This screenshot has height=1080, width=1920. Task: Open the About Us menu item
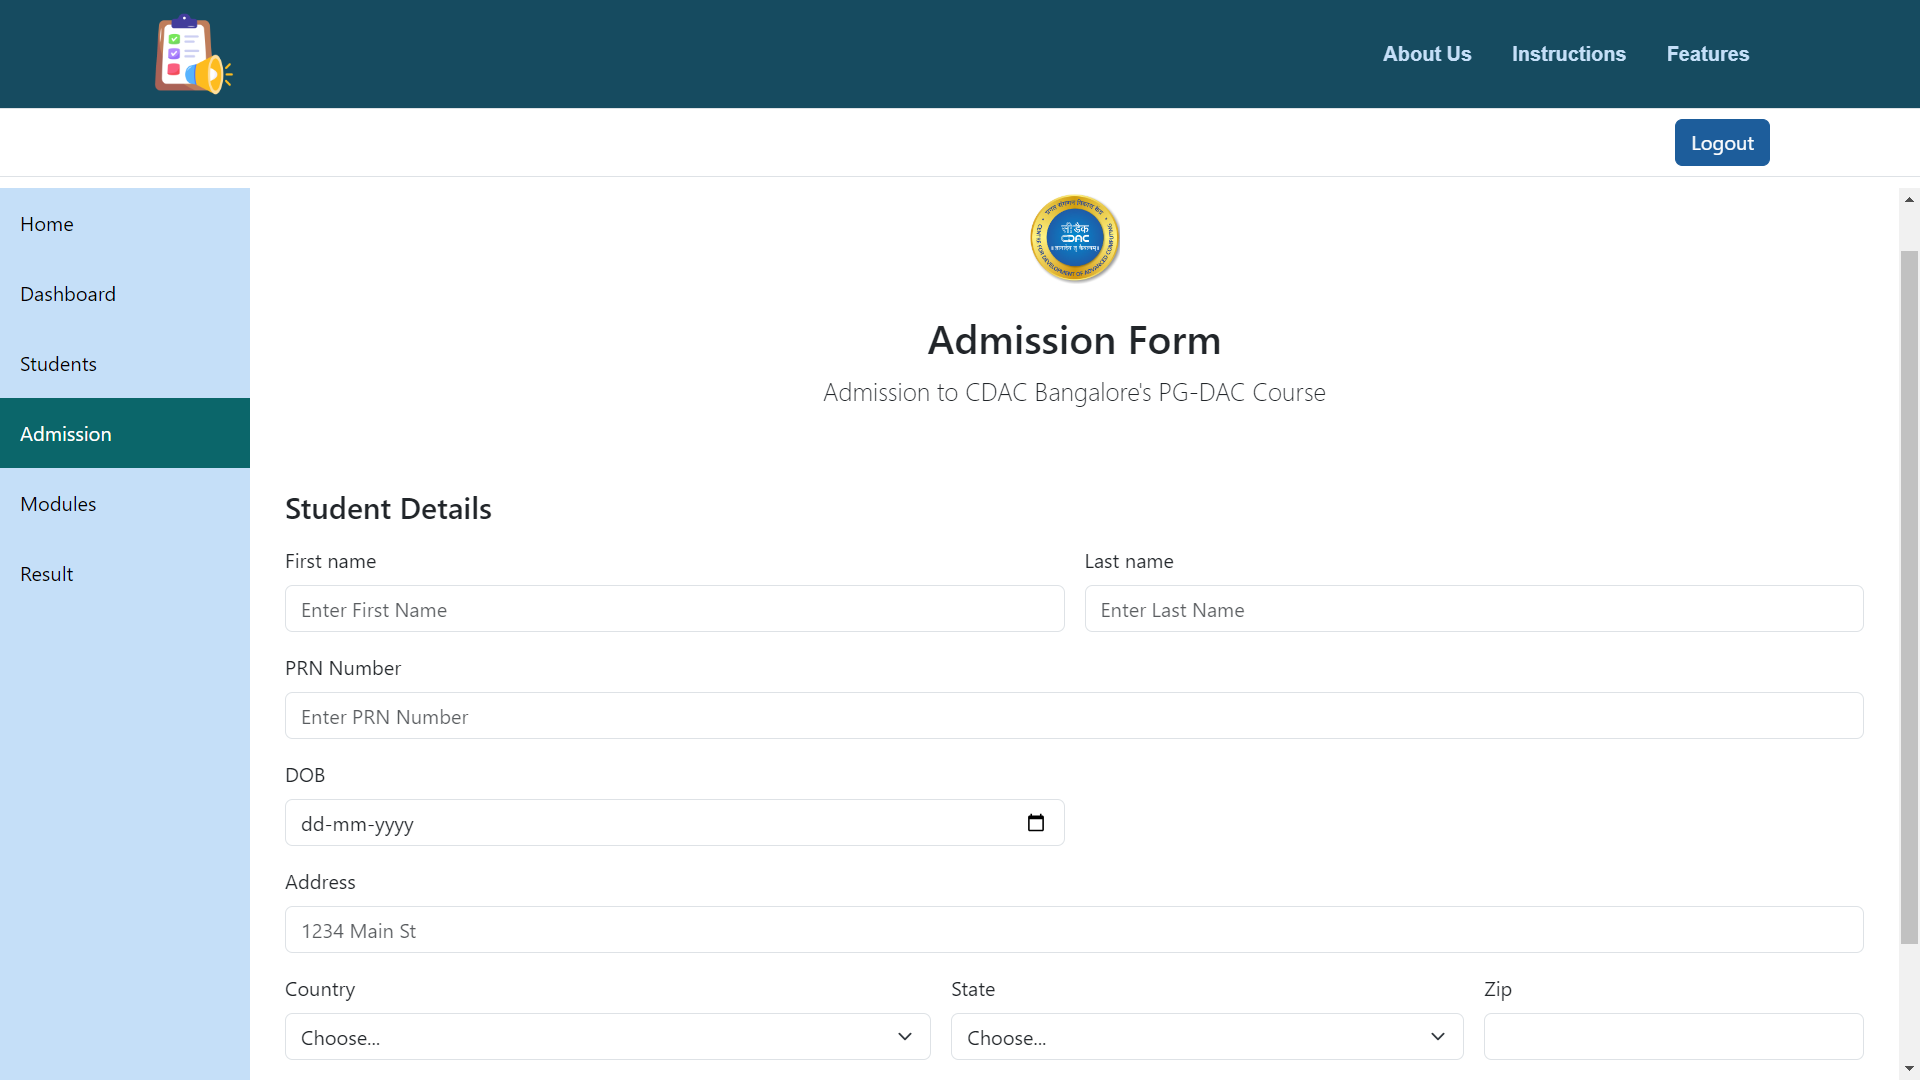[1426, 53]
